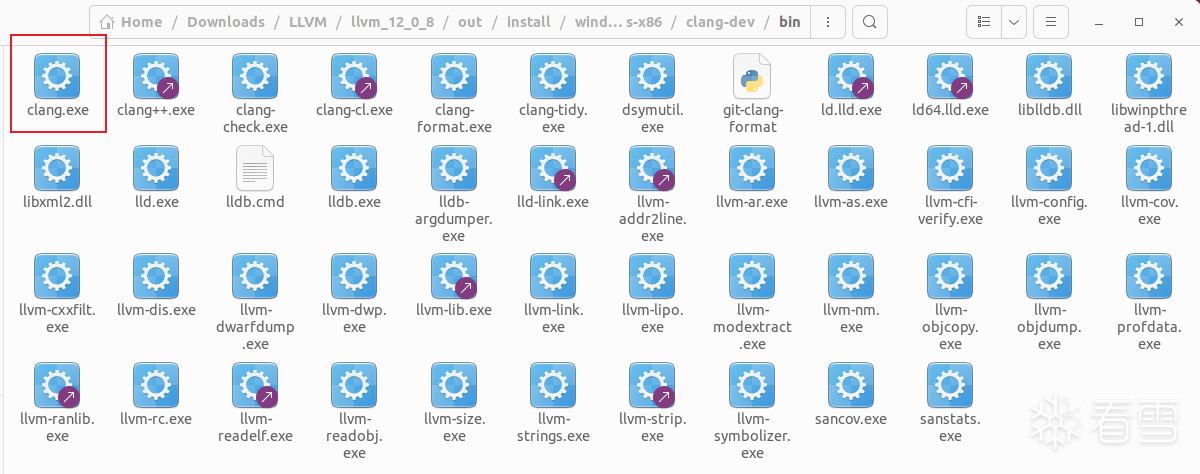Image resolution: width=1200 pixels, height=474 pixels.
Task: Navigate to install folder in path bar
Action: pyautogui.click(x=528, y=21)
